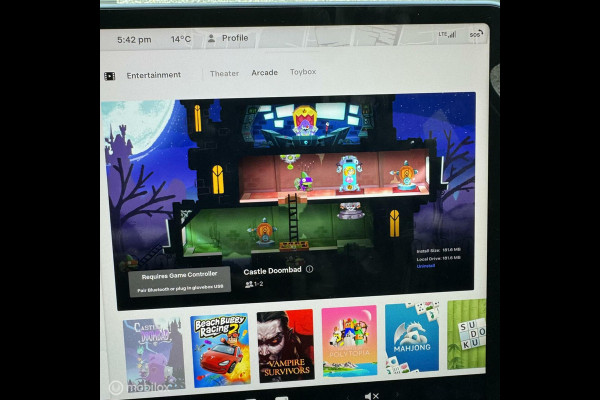Click the Entertainment heading label

coord(153,75)
